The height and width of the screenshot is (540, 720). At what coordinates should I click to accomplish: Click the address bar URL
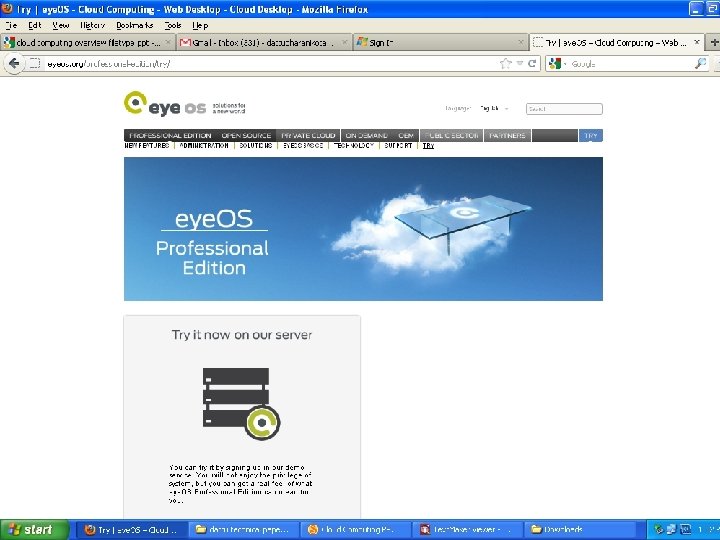[109, 64]
